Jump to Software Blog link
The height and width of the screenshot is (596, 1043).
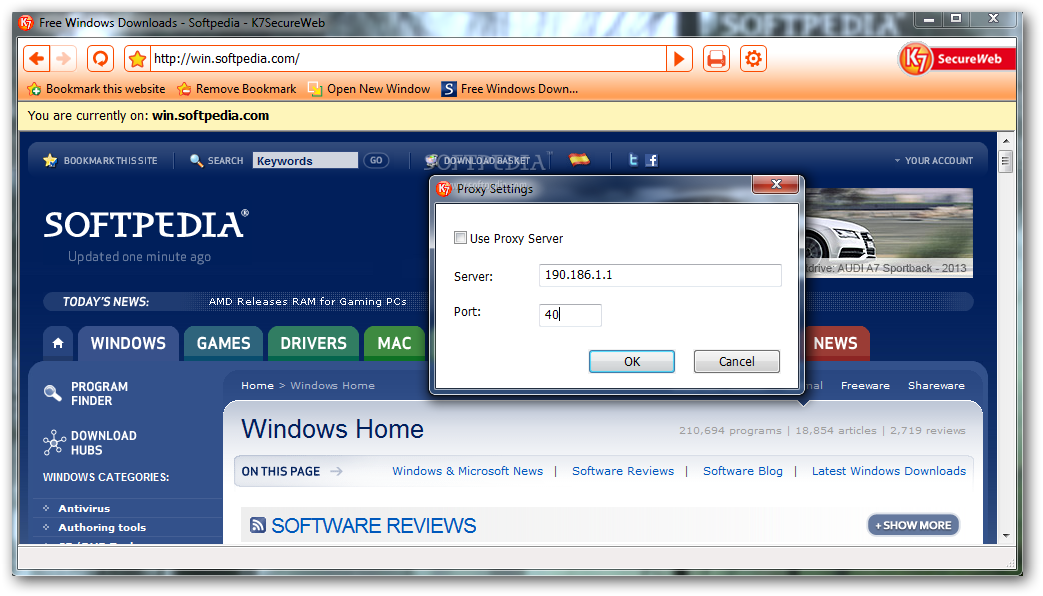[x=743, y=471]
